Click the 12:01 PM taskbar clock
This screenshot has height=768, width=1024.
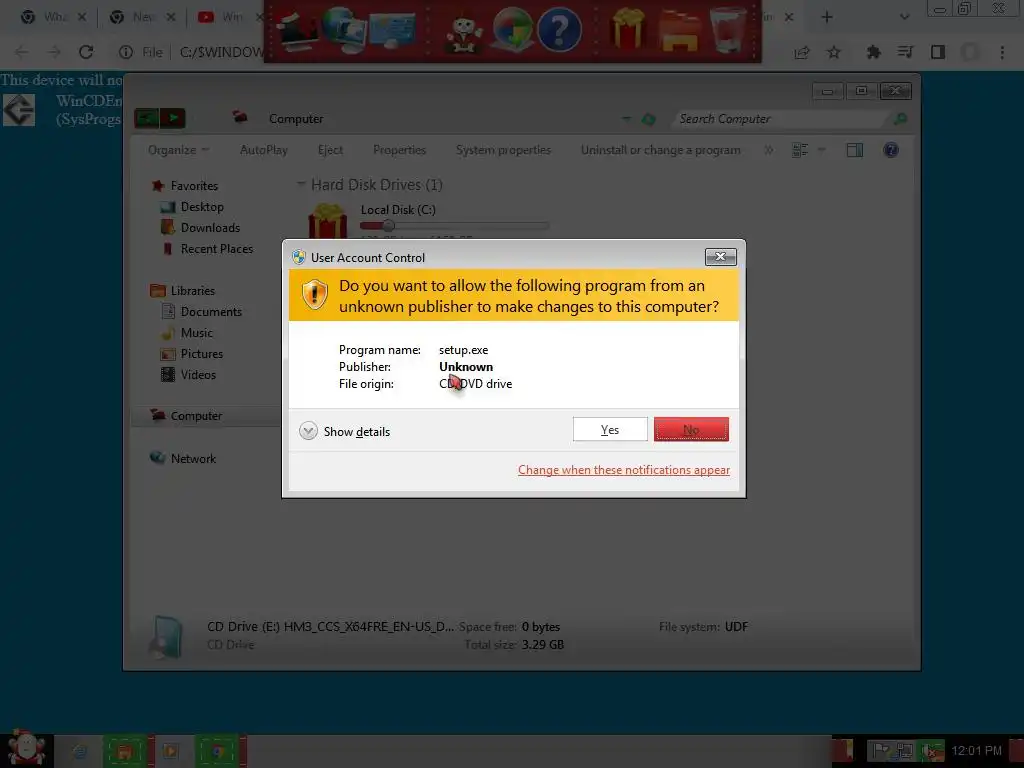click(x=976, y=751)
